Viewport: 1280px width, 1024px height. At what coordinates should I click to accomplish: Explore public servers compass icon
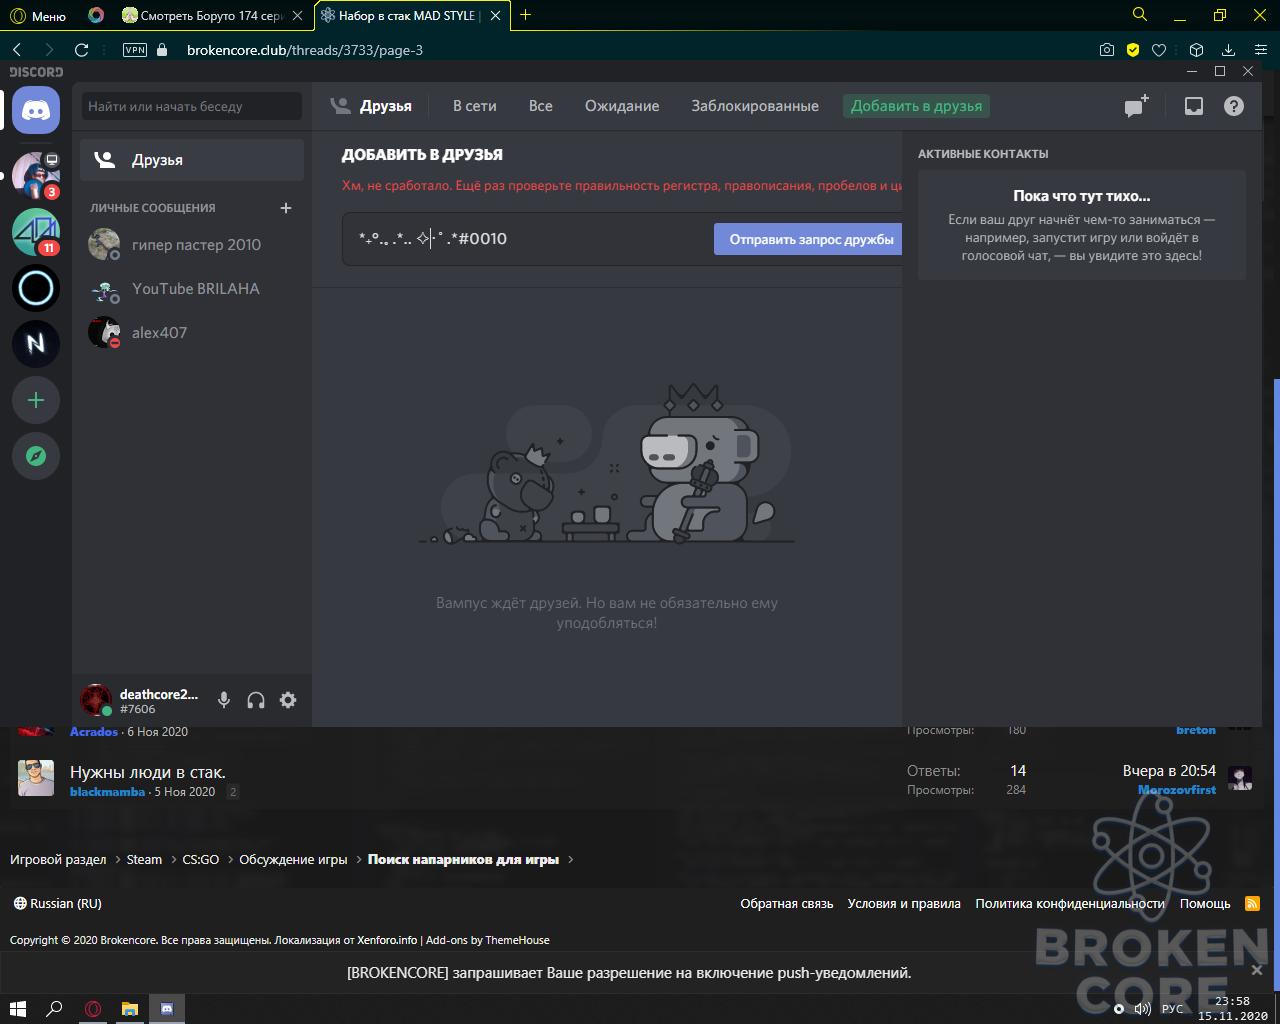(x=36, y=456)
